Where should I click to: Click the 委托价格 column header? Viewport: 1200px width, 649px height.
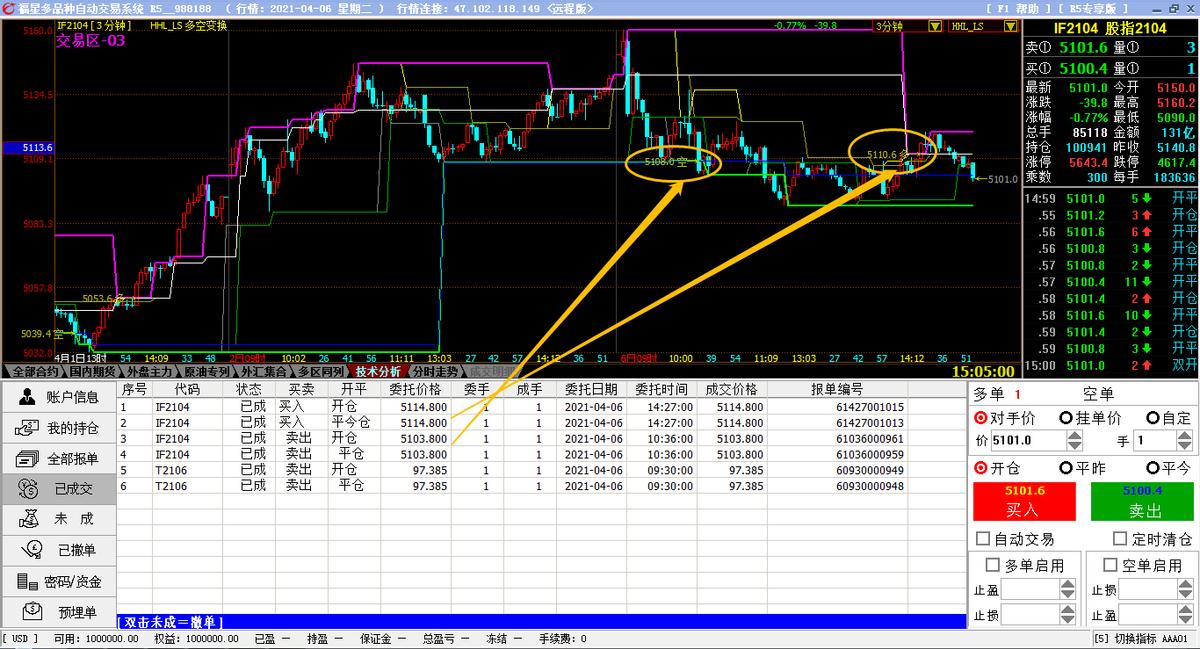[x=414, y=389]
